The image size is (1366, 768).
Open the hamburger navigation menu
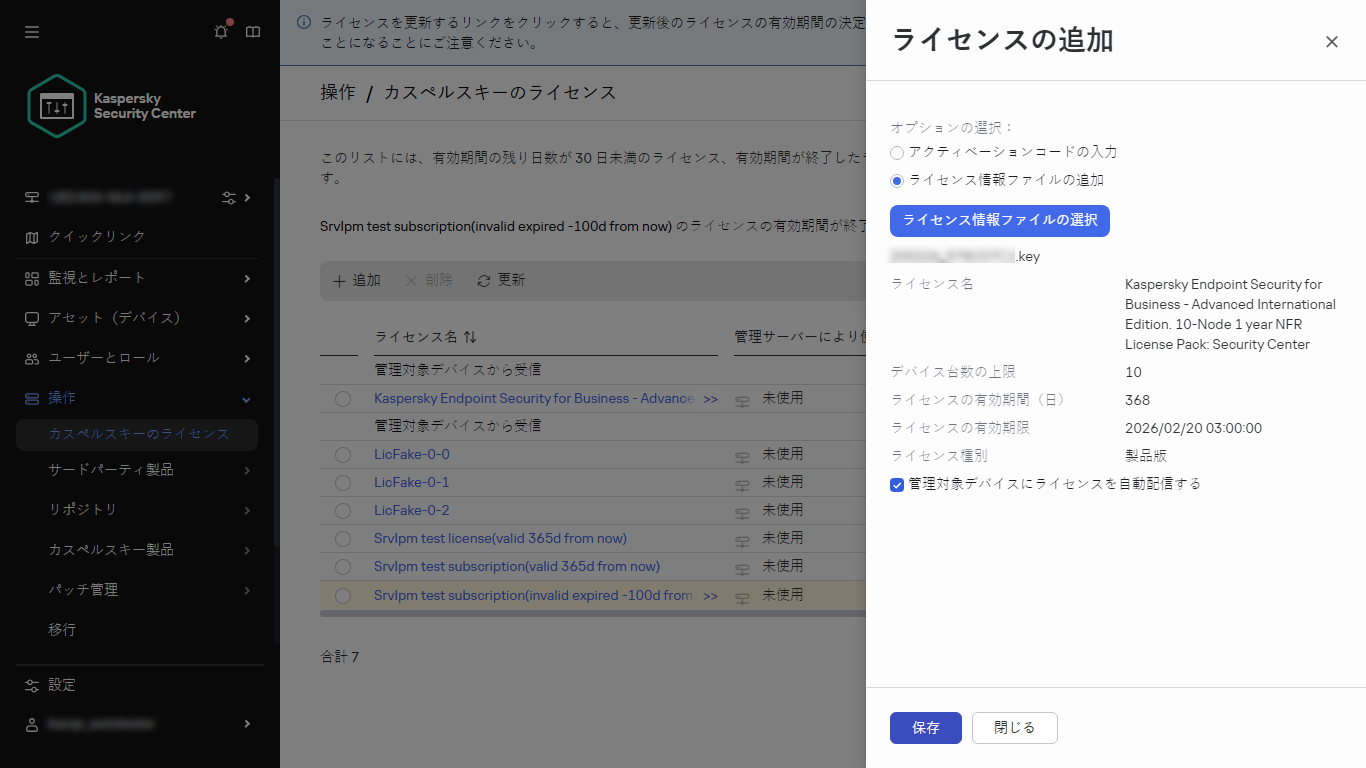(31, 31)
